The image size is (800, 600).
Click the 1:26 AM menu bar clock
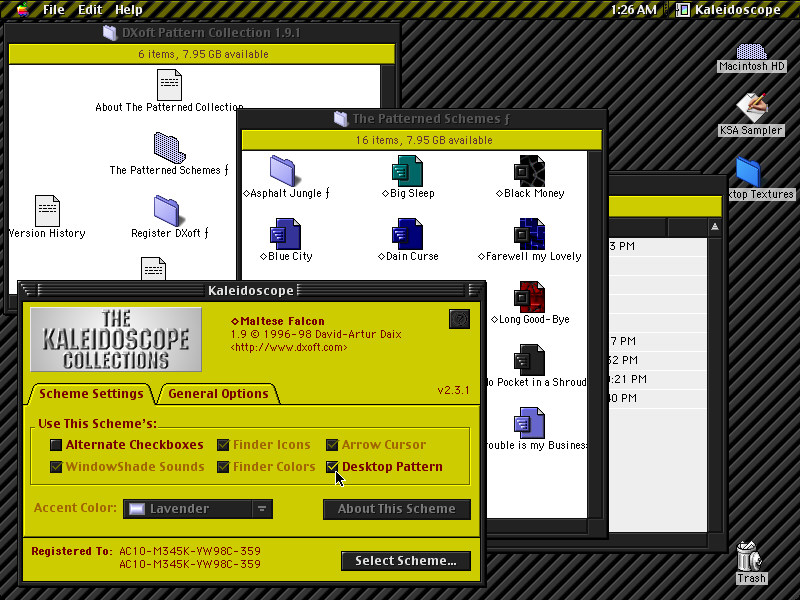pos(633,9)
